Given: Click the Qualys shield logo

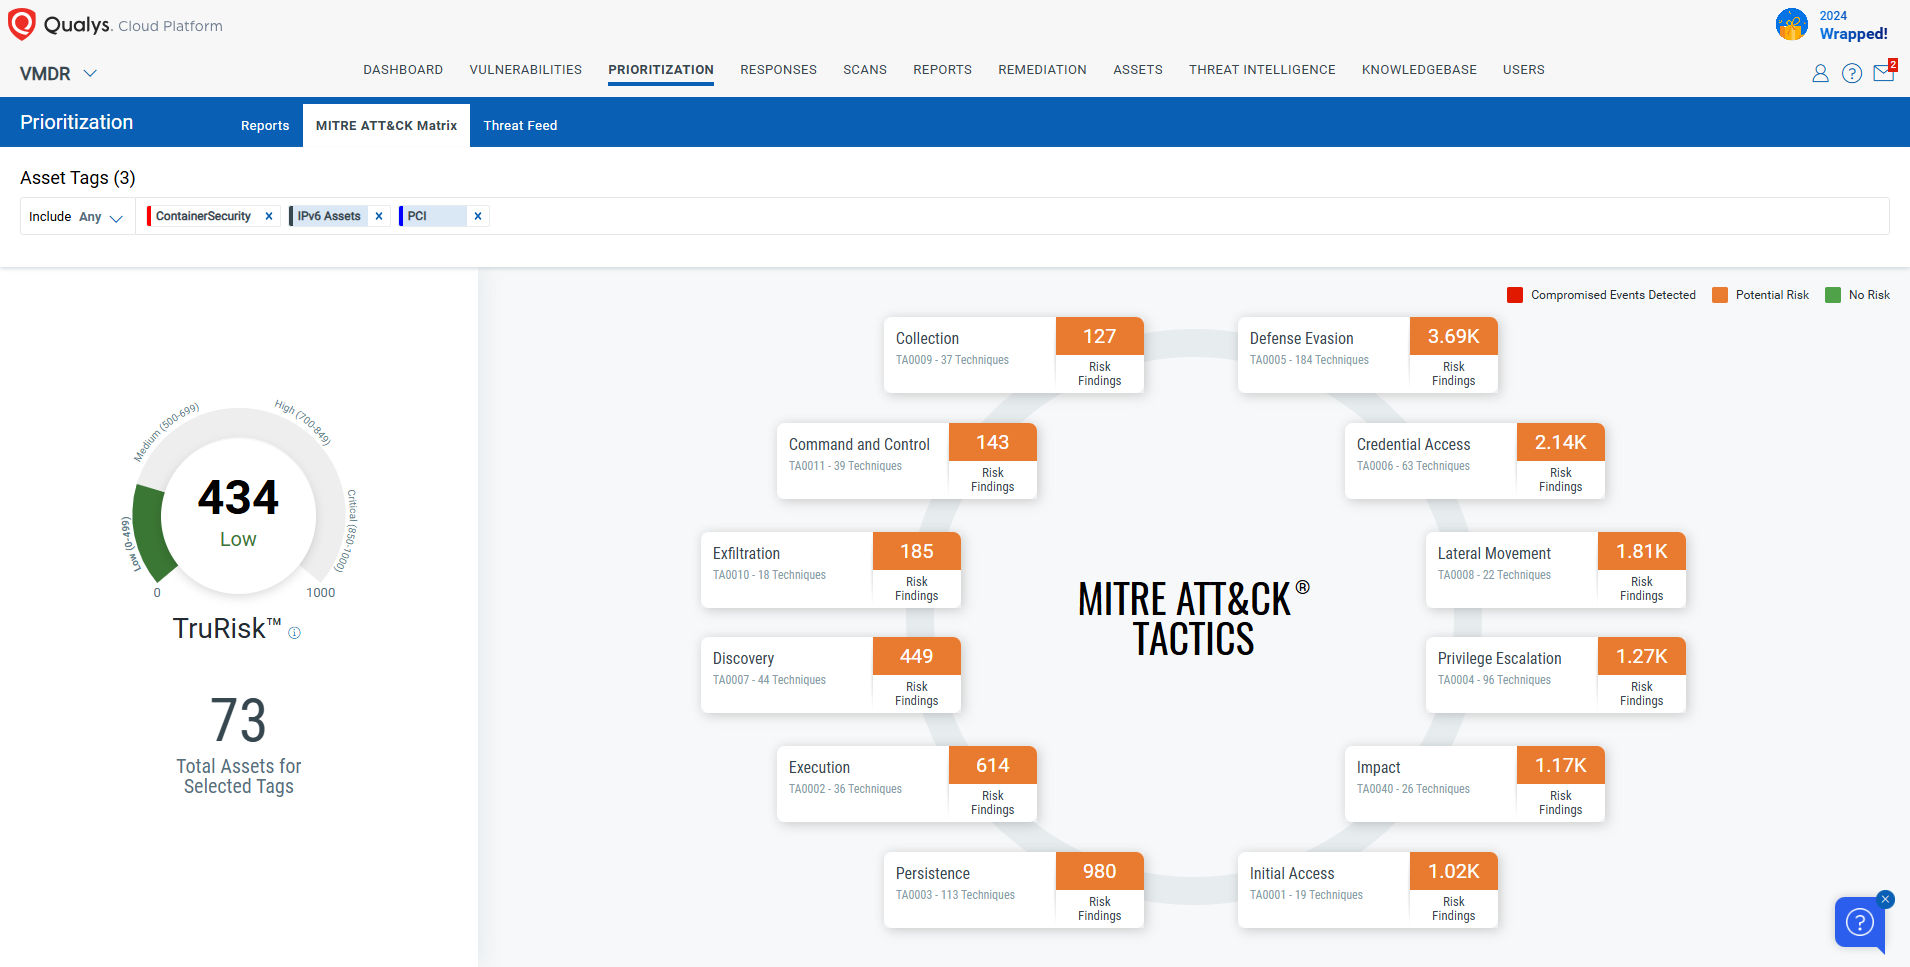Looking at the screenshot, I should [22, 24].
